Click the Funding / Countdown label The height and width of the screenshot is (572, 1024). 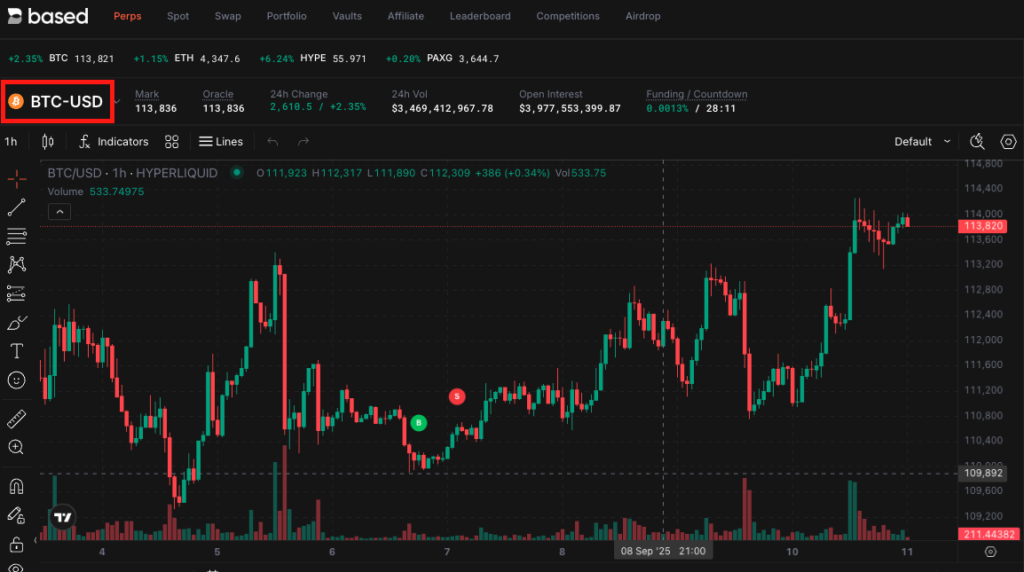coord(696,94)
